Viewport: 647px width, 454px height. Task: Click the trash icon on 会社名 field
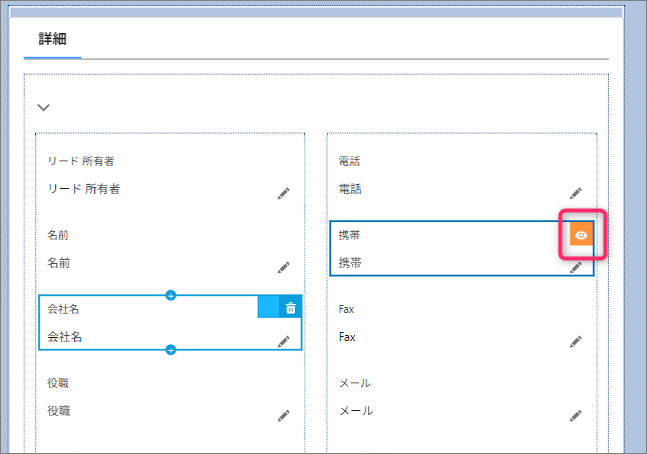(x=290, y=308)
